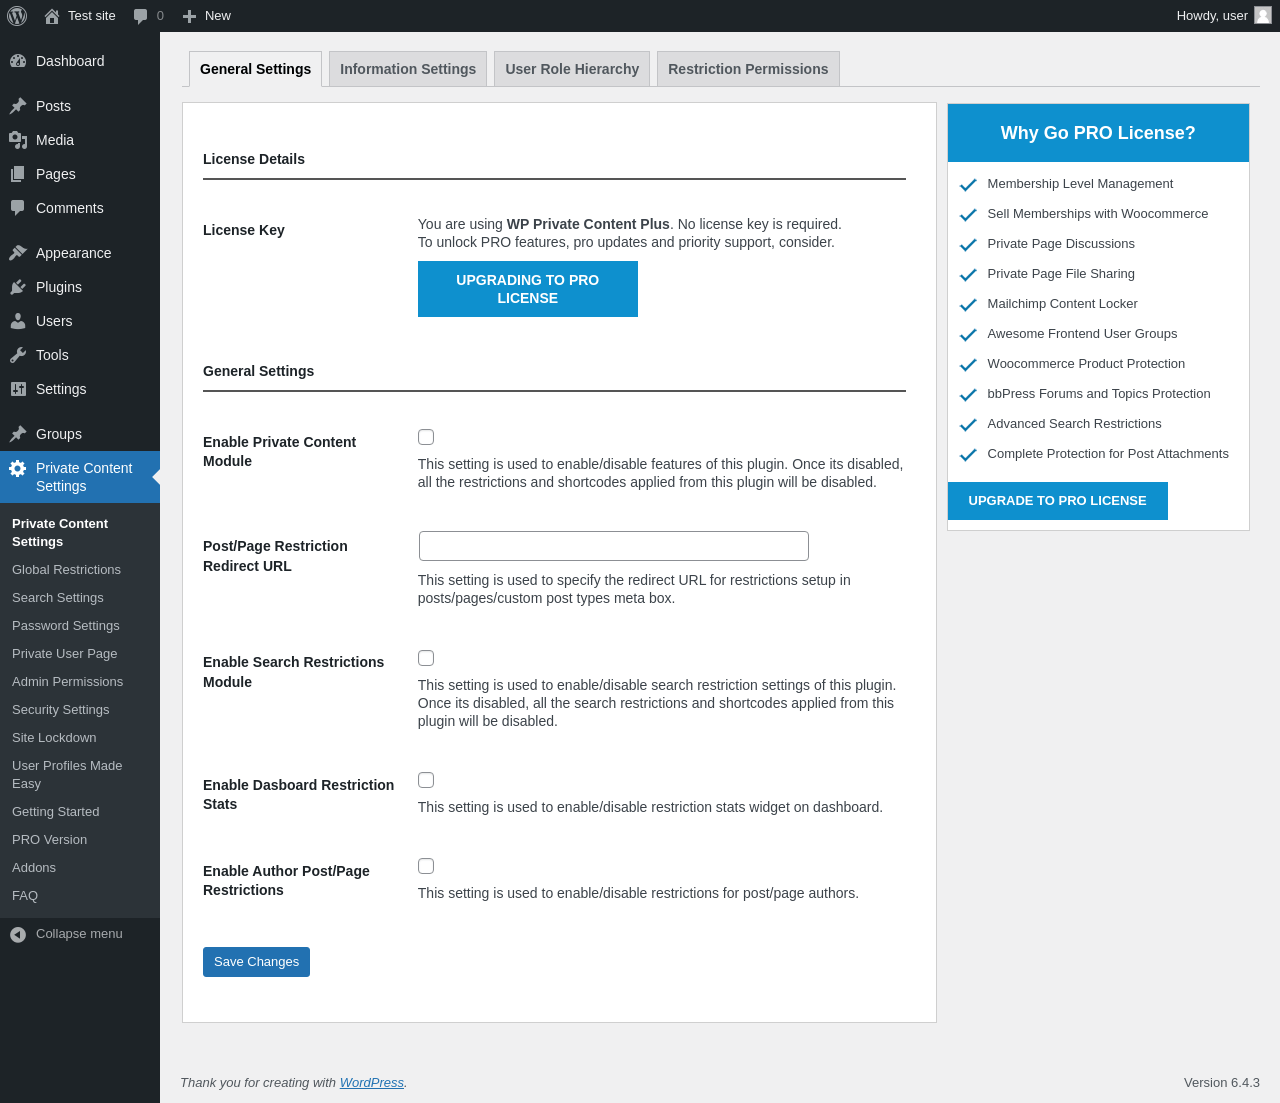
Task: Open Test site link in admin bar
Action: click(x=92, y=16)
